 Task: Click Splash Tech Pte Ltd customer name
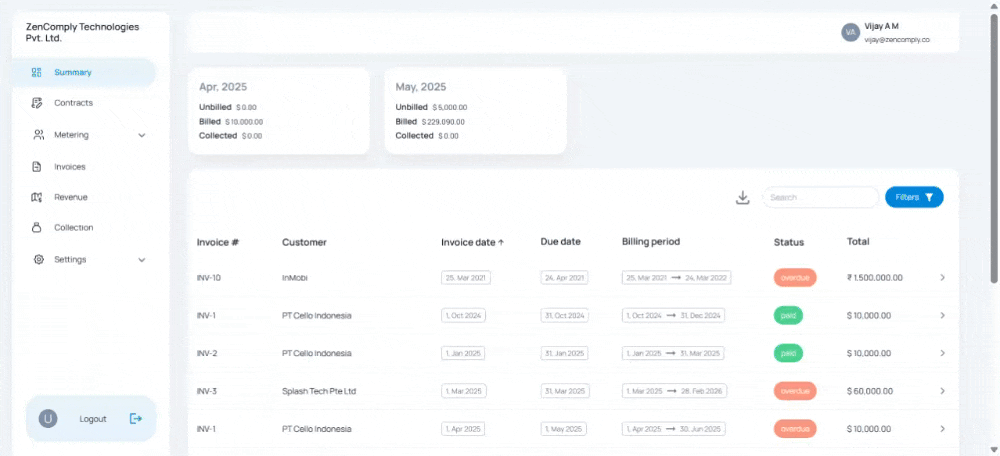319,391
